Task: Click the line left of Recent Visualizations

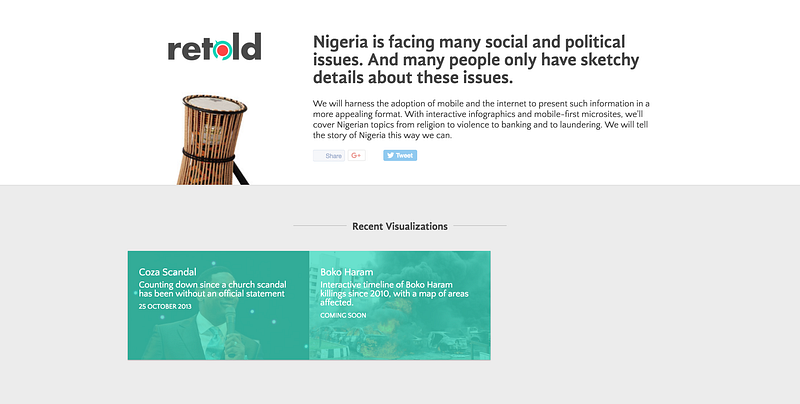Action: tap(318, 227)
